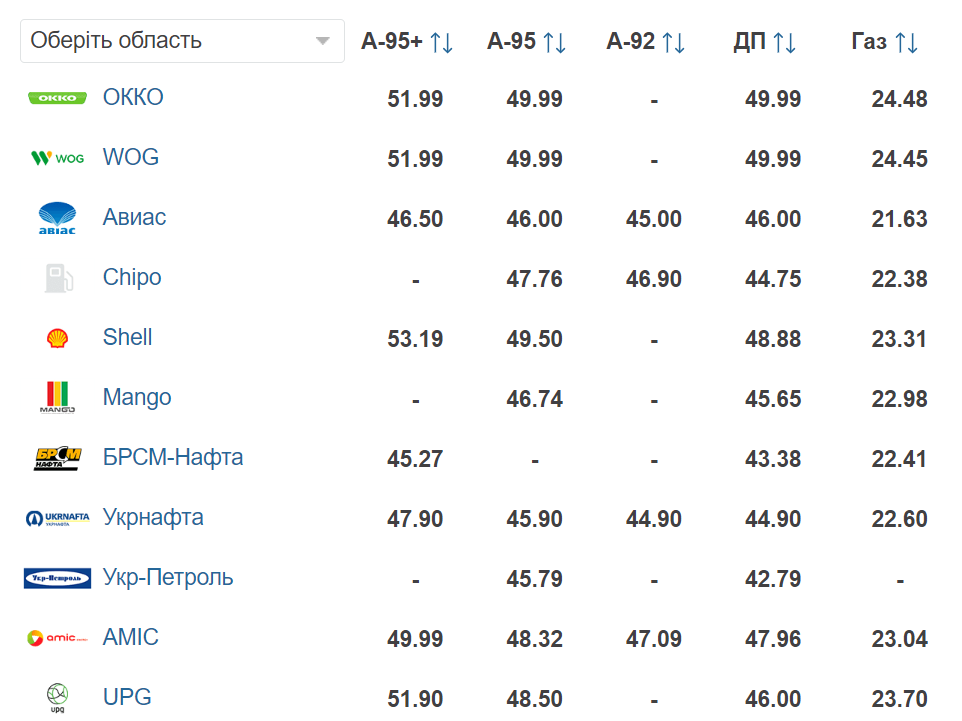Click the Shell logo icon

click(57, 338)
